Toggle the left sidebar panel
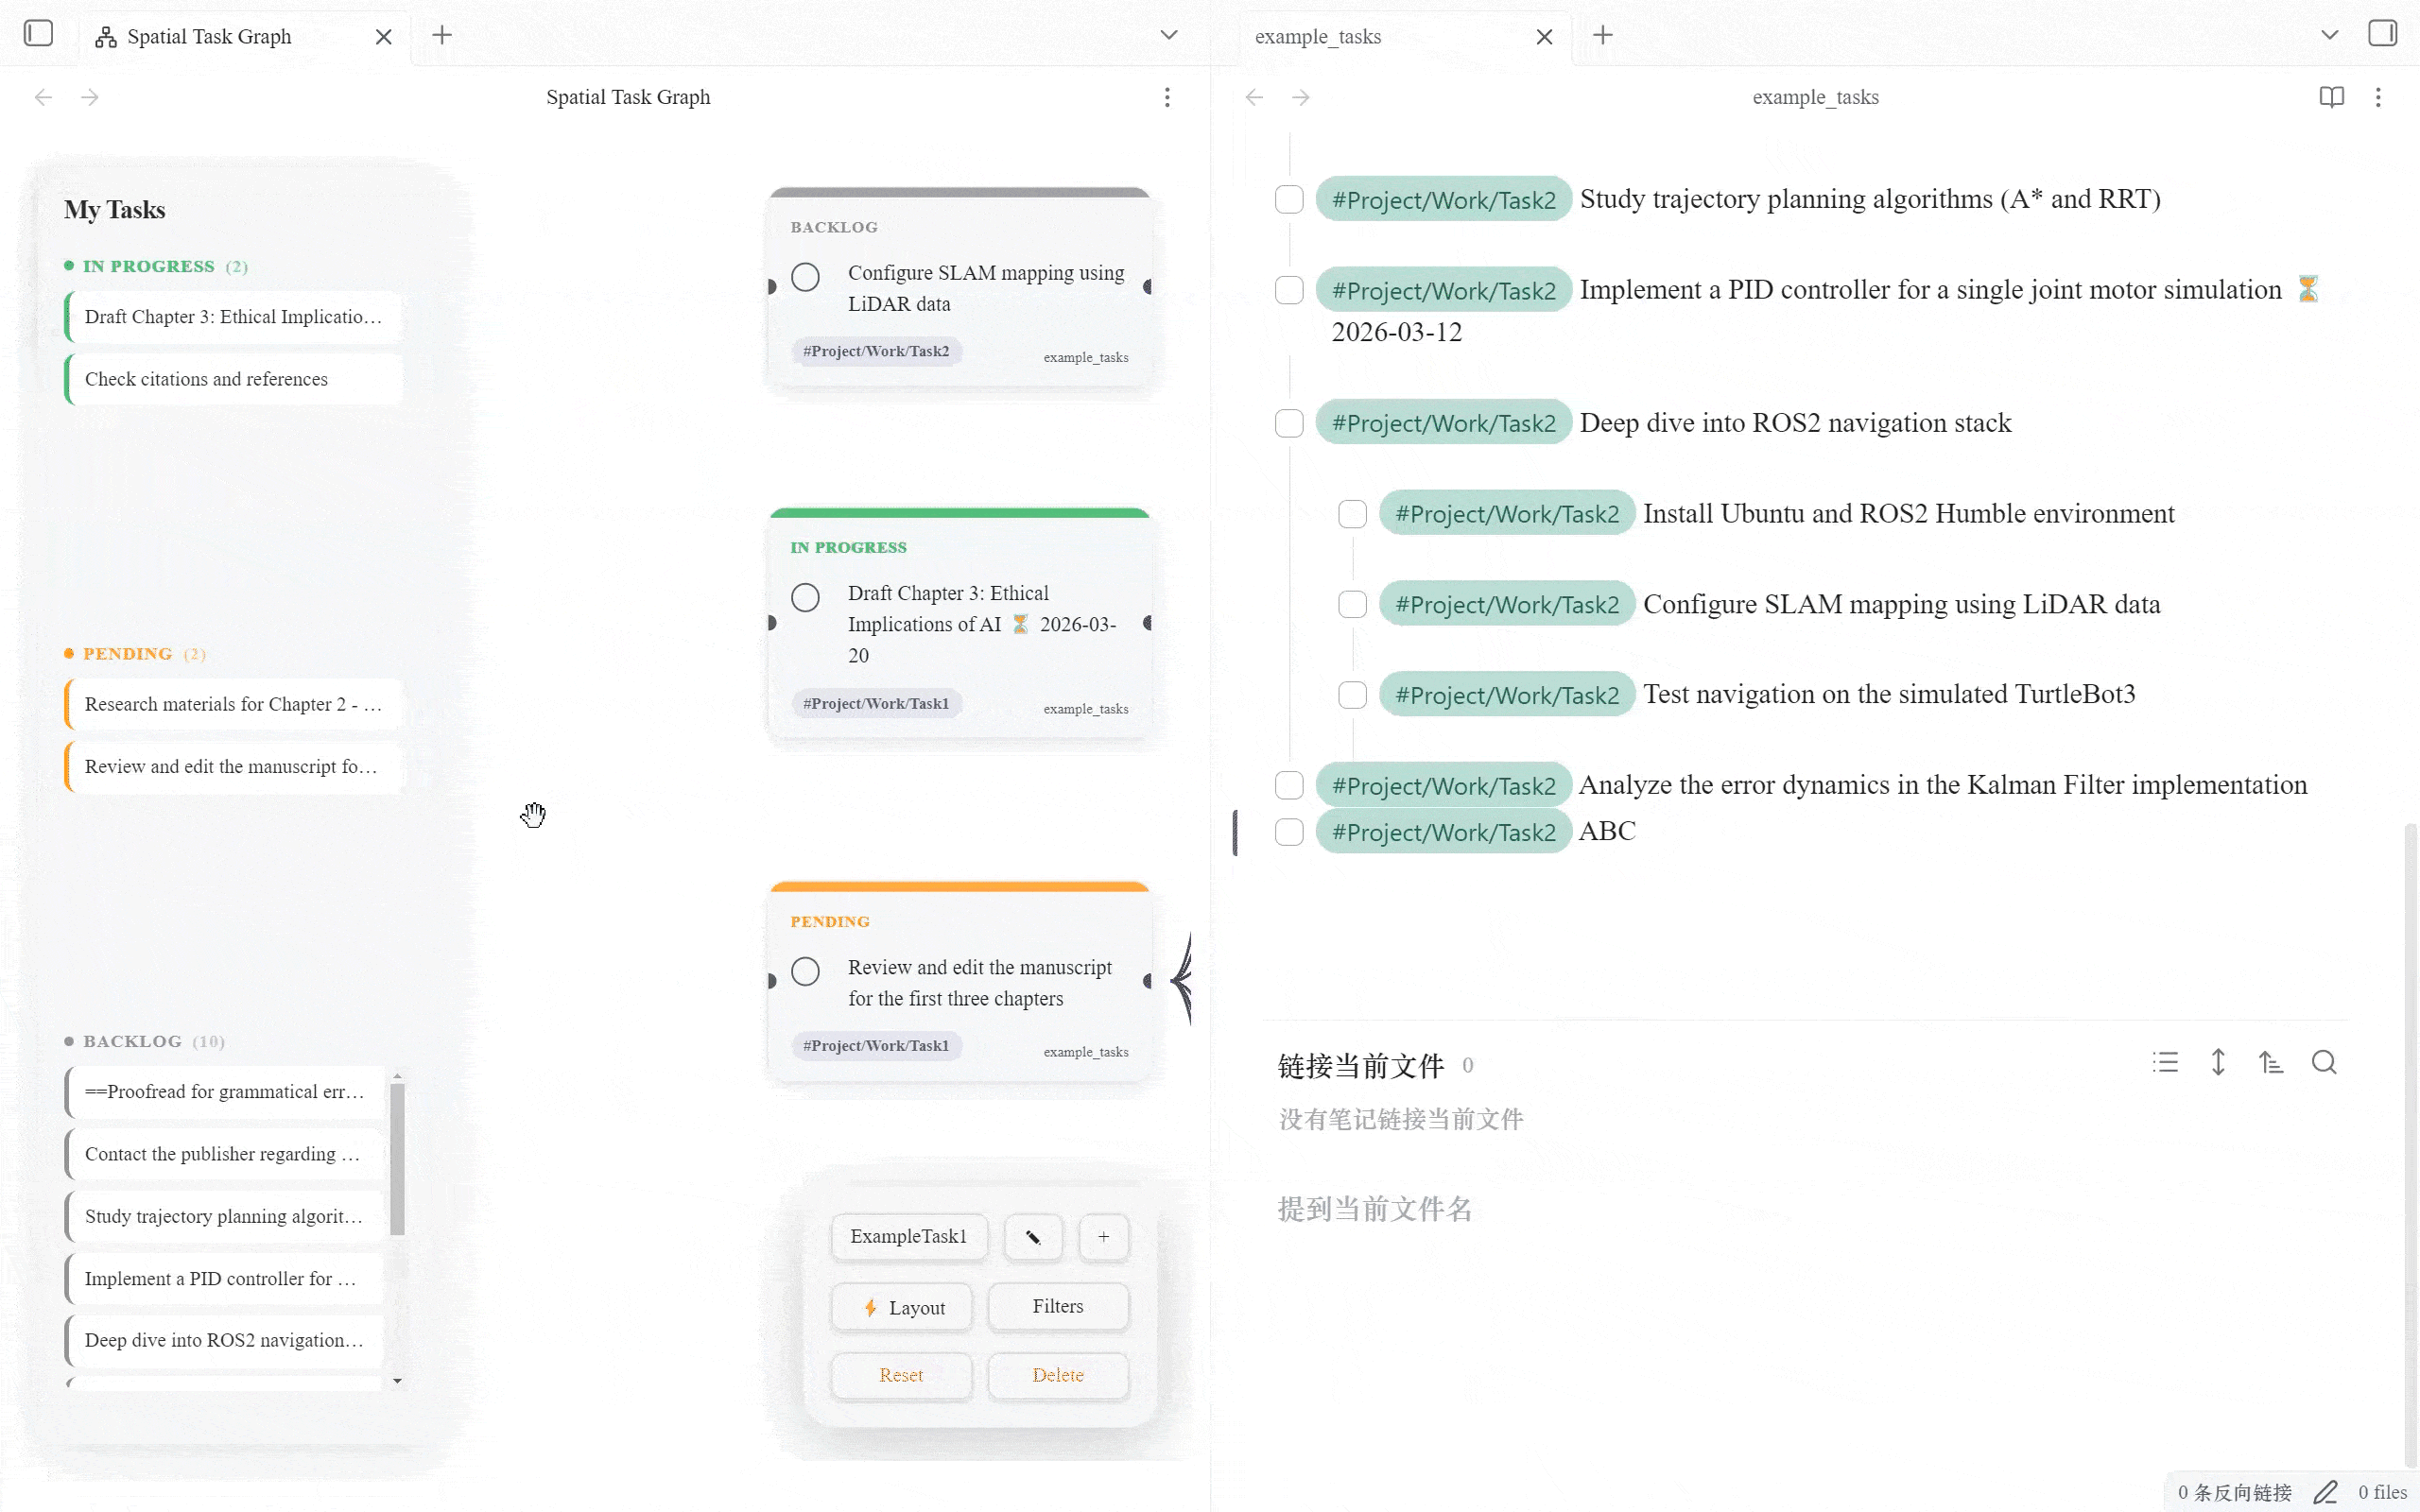Screen dimensions: 2420x1512 click(38, 33)
